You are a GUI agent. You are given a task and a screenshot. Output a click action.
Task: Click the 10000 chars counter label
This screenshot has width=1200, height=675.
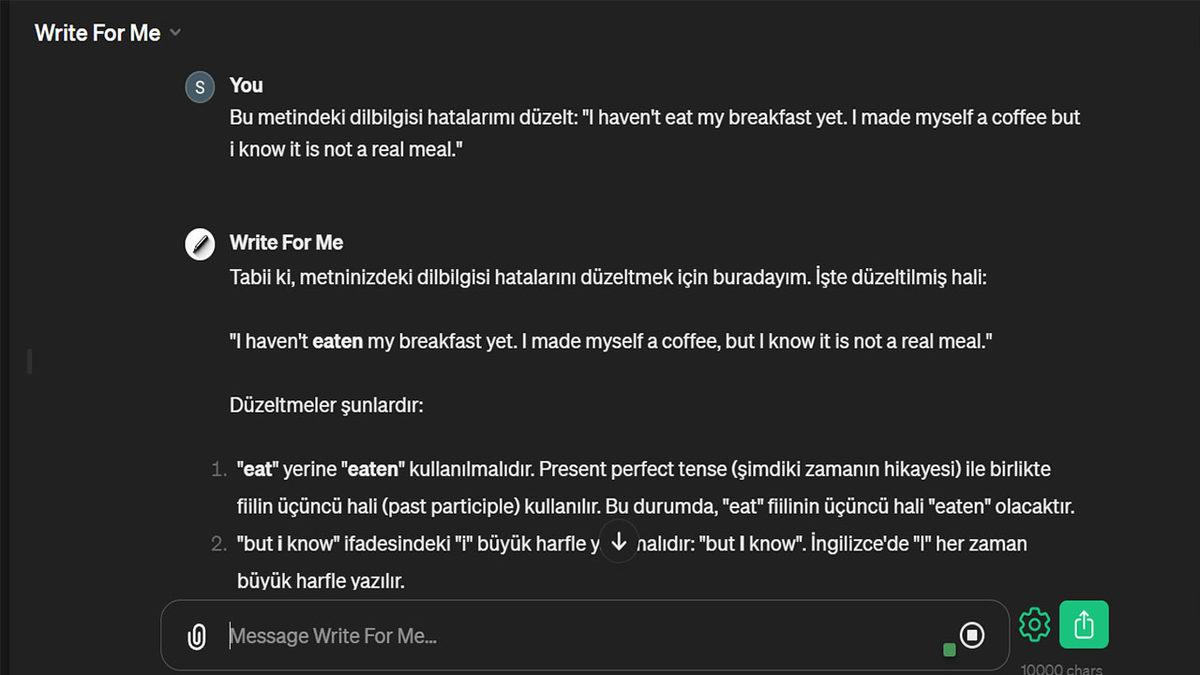click(x=1062, y=669)
